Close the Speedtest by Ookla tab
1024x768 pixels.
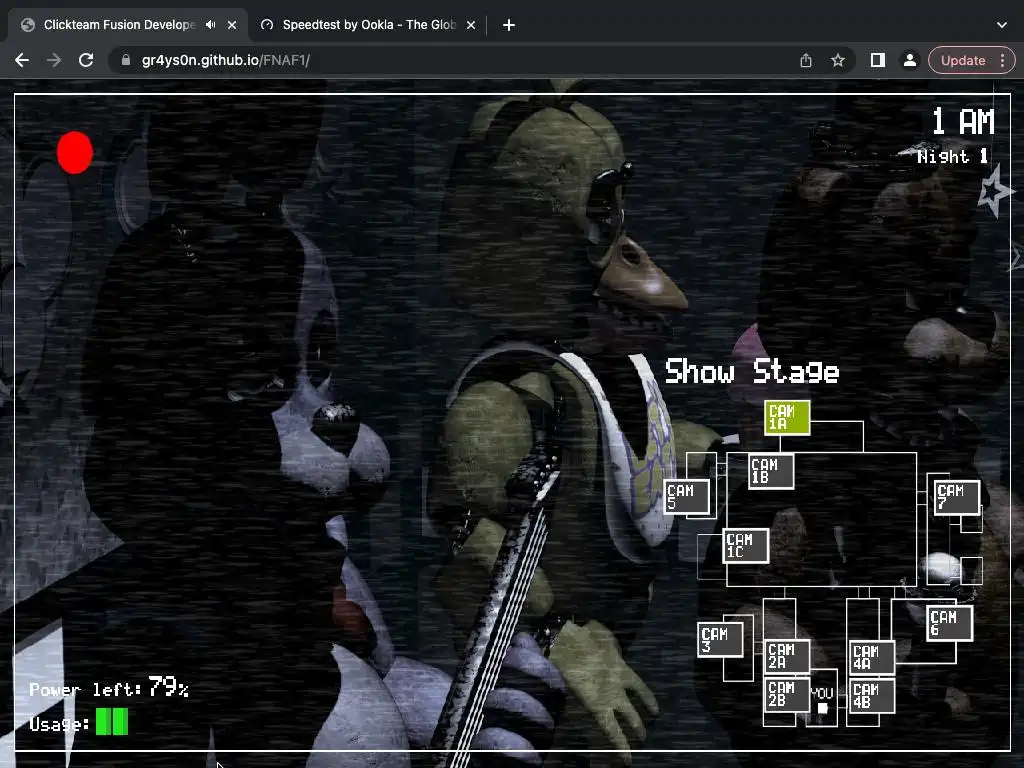471,25
